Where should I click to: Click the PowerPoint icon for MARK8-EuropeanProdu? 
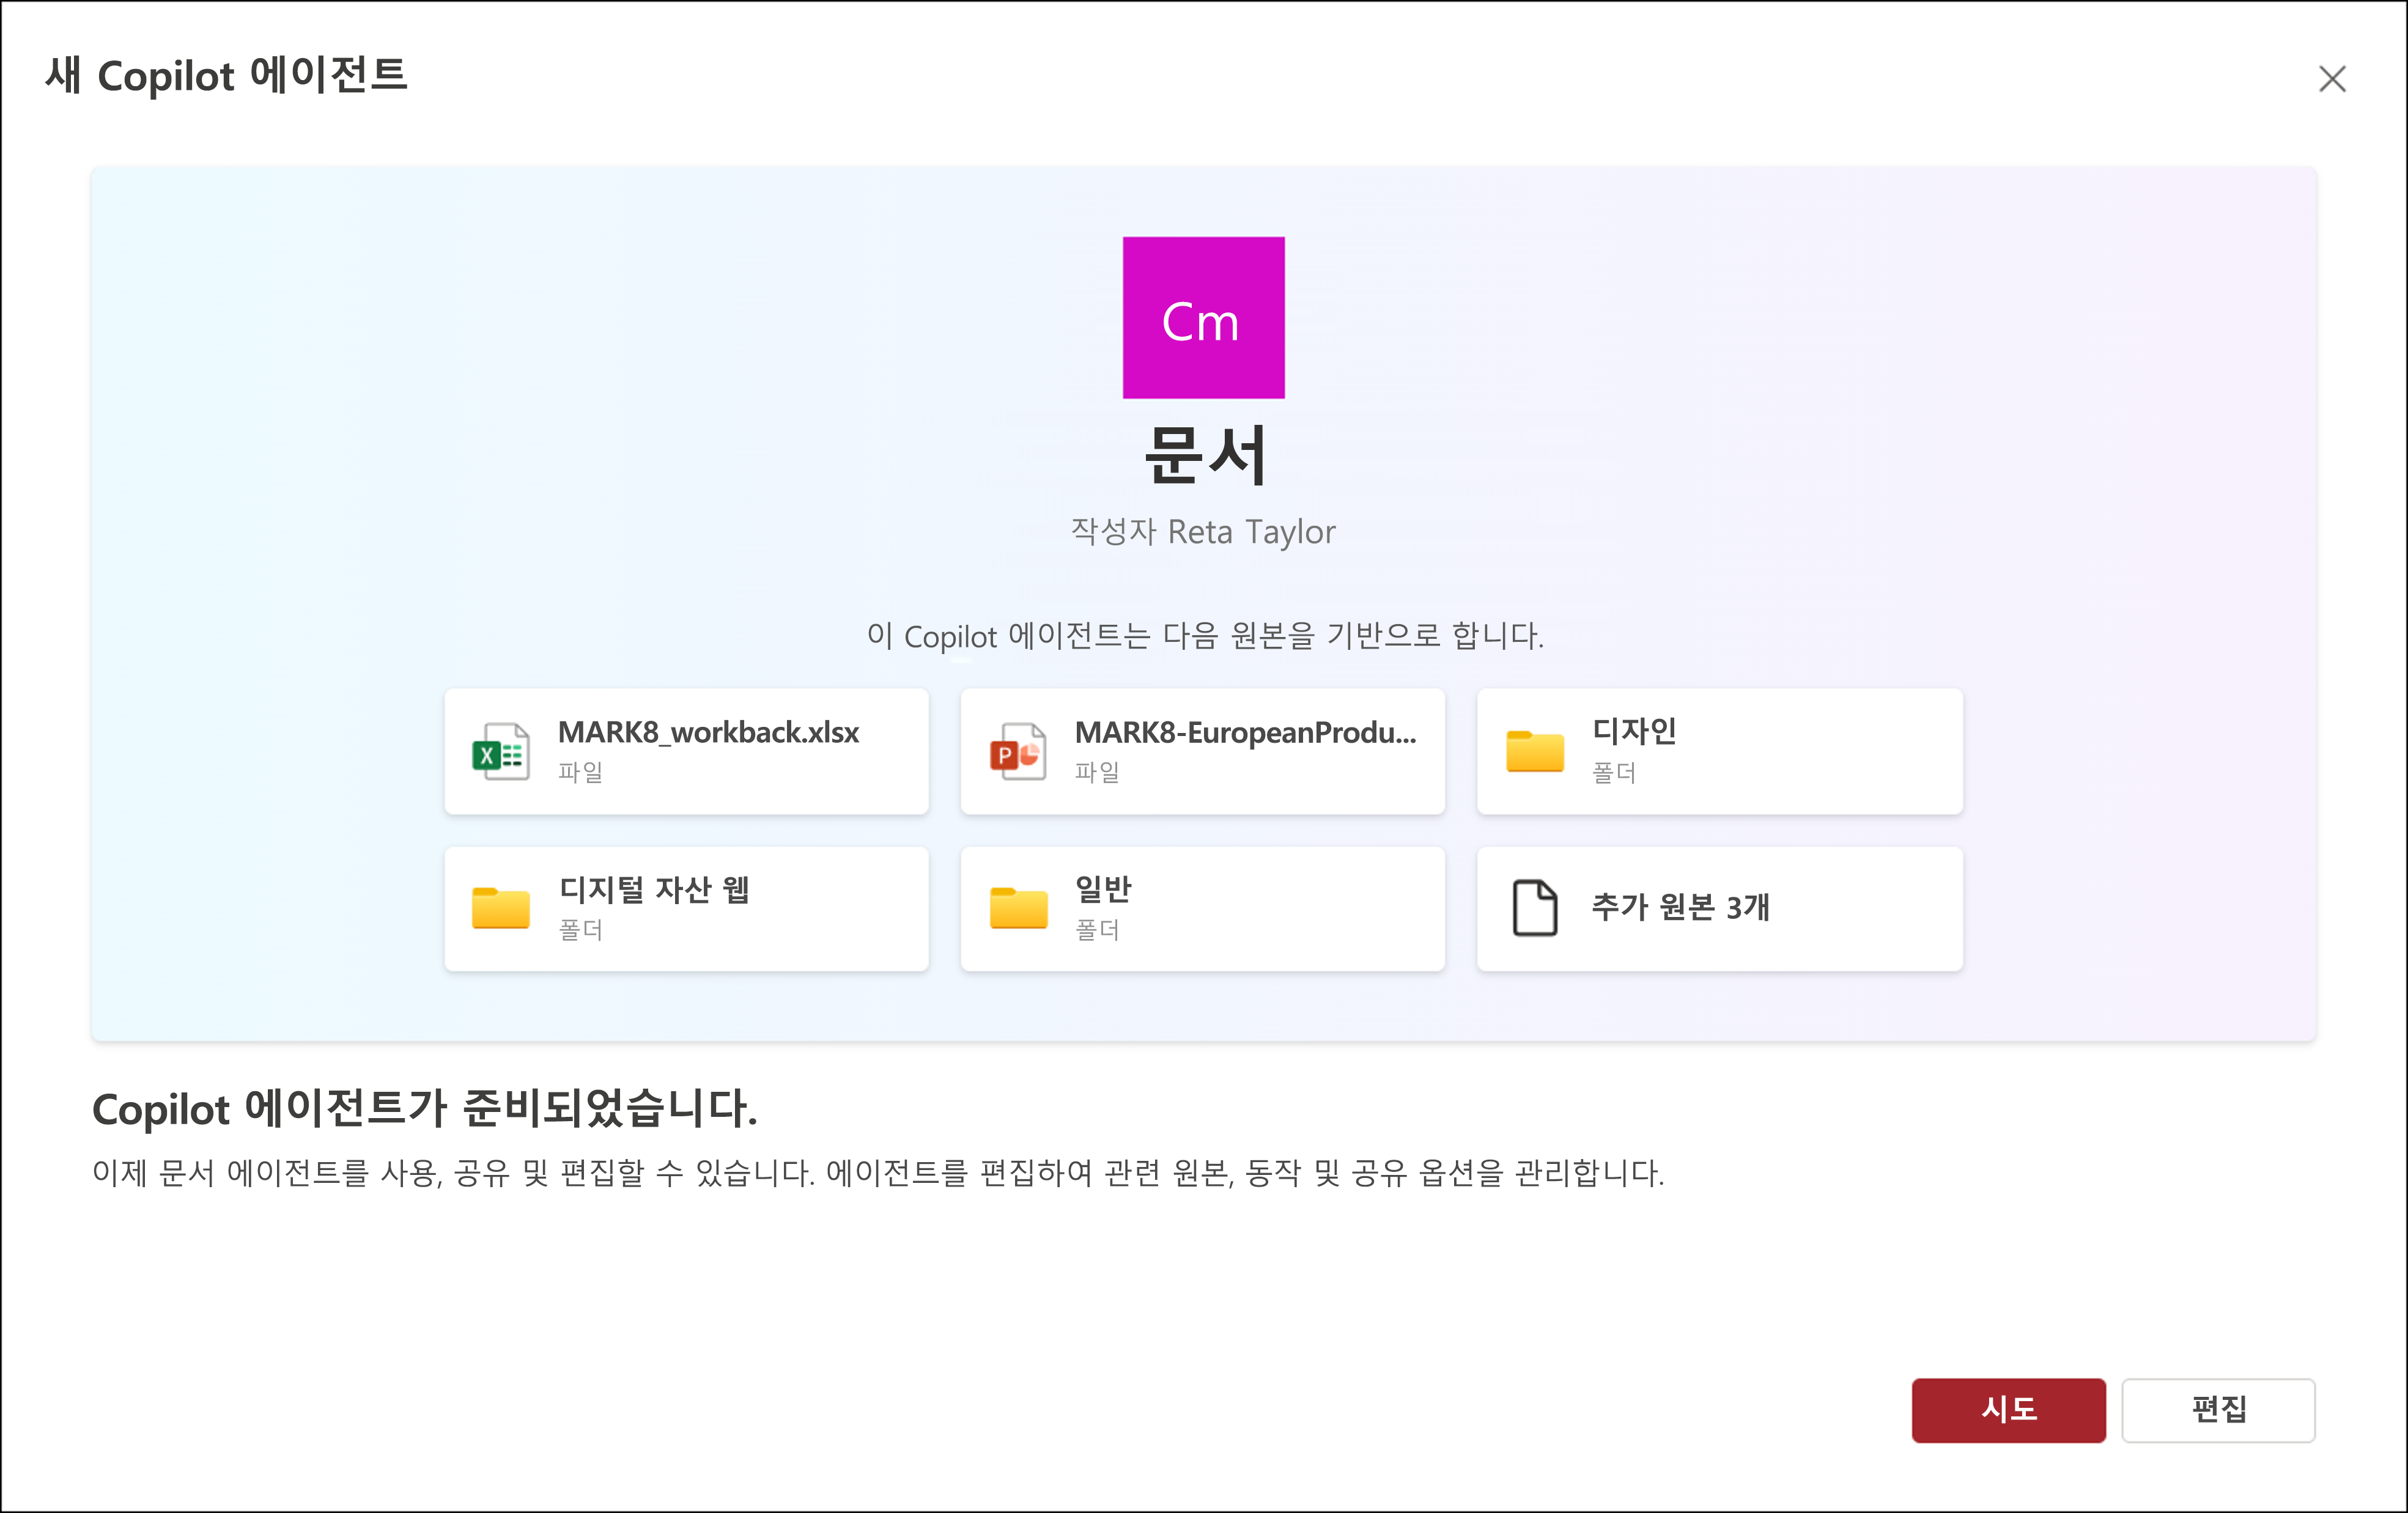(1017, 752)
